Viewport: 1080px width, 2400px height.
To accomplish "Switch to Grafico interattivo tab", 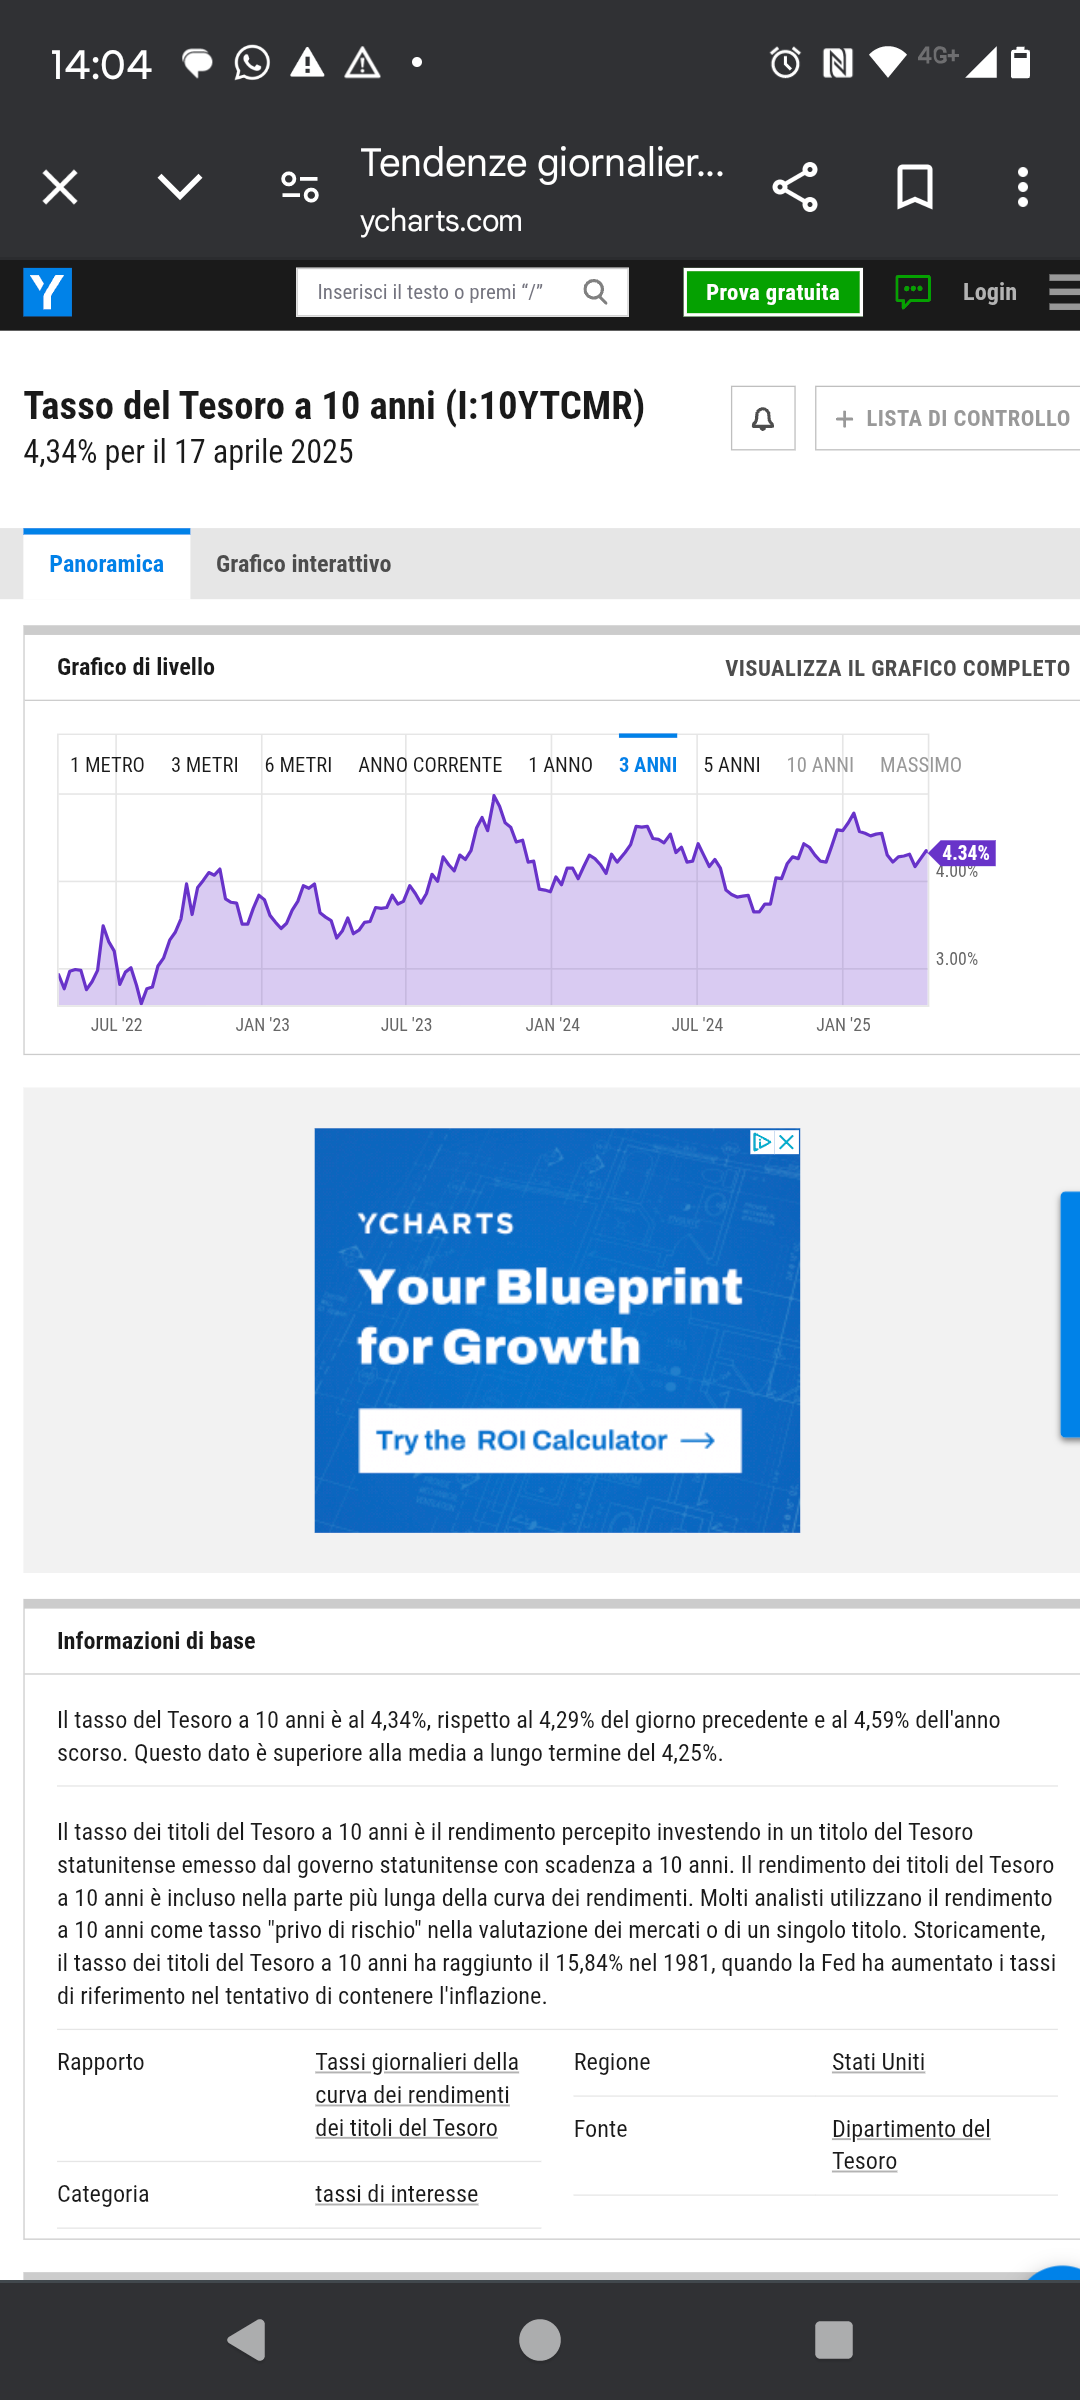I will tap(304, 564).
